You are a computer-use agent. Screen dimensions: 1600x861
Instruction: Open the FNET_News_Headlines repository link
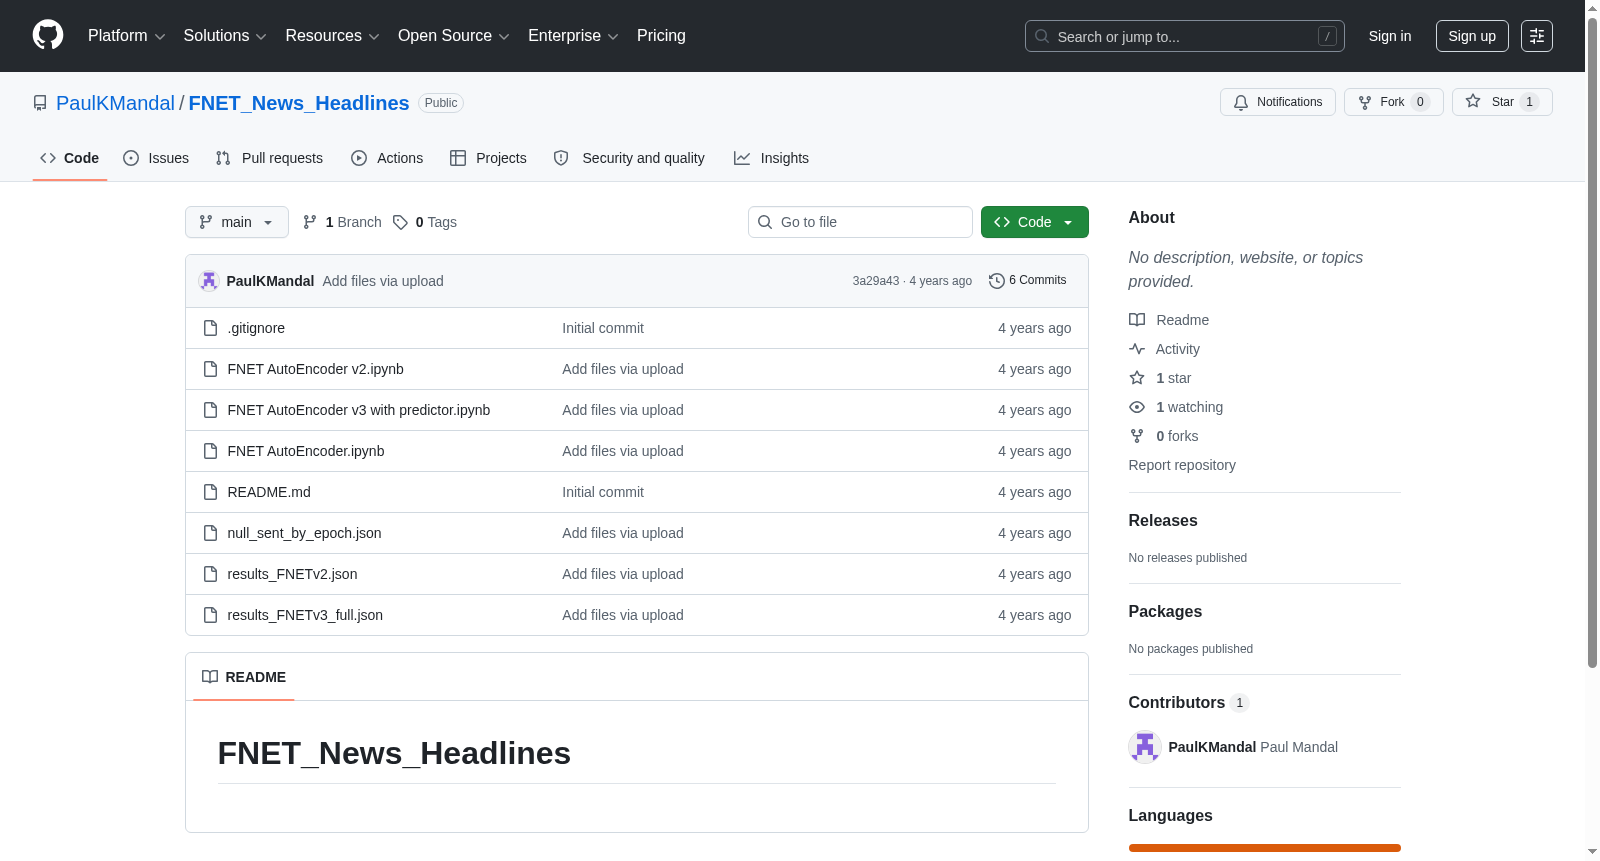[299, 103]
